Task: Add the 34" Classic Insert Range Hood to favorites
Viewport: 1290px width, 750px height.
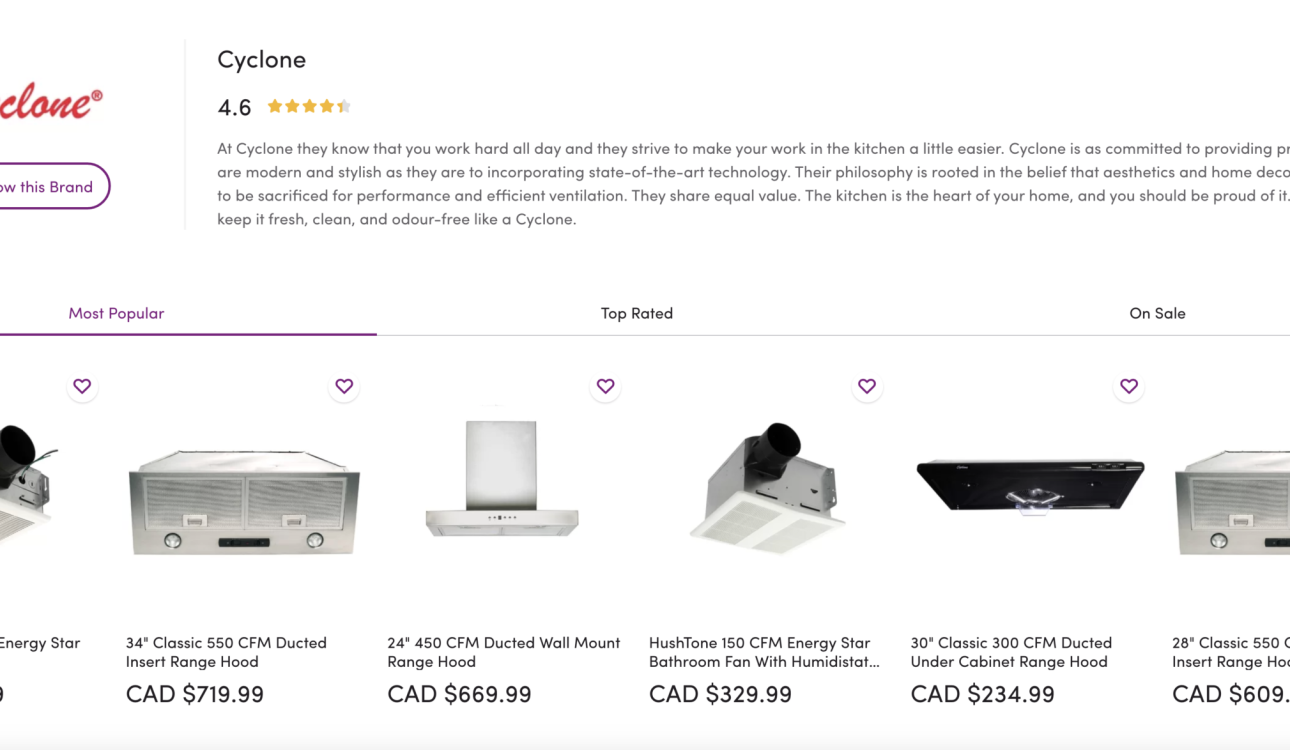Action: pyautogui.click(x=344, y=386)
